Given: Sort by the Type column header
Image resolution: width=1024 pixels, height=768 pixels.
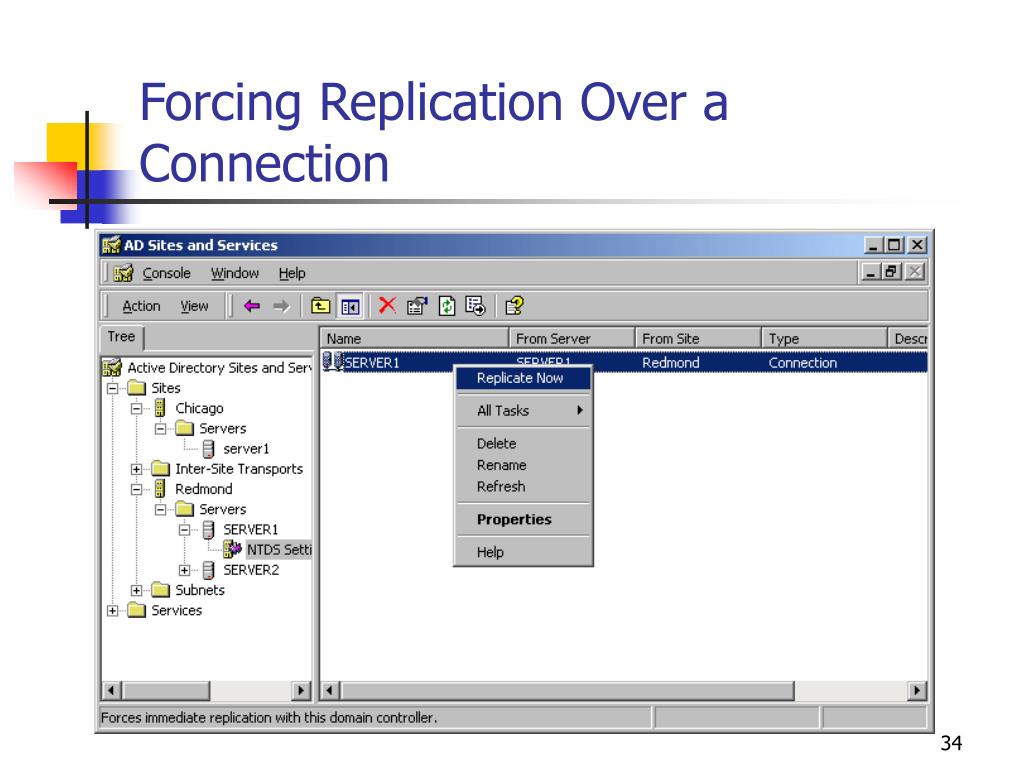Looking at the screenshot, I should tap(824, 338).
